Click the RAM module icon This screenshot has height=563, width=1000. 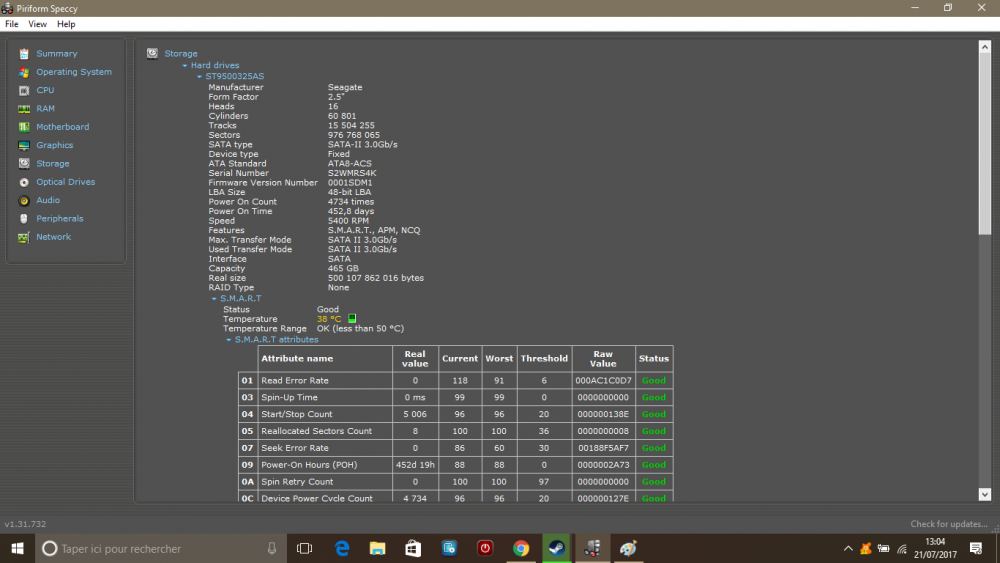click(x=24, y=109)
